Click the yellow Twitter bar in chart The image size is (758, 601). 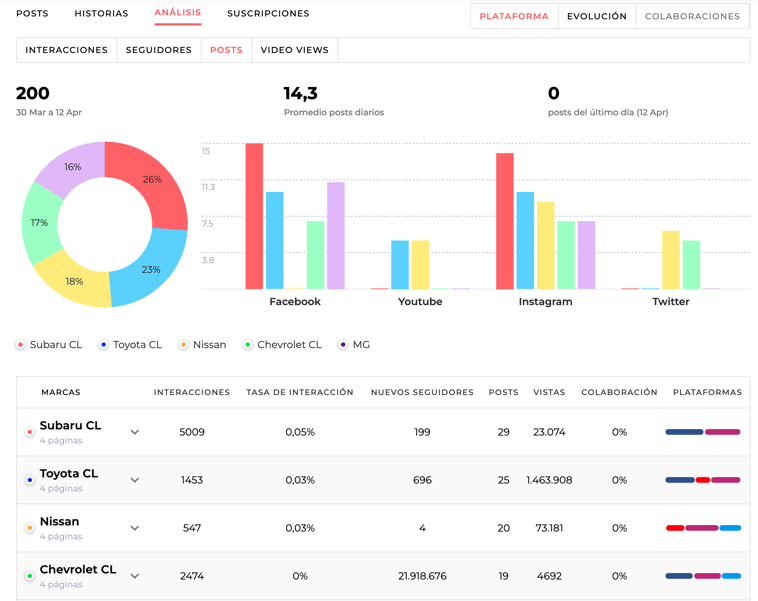[671, 260]
